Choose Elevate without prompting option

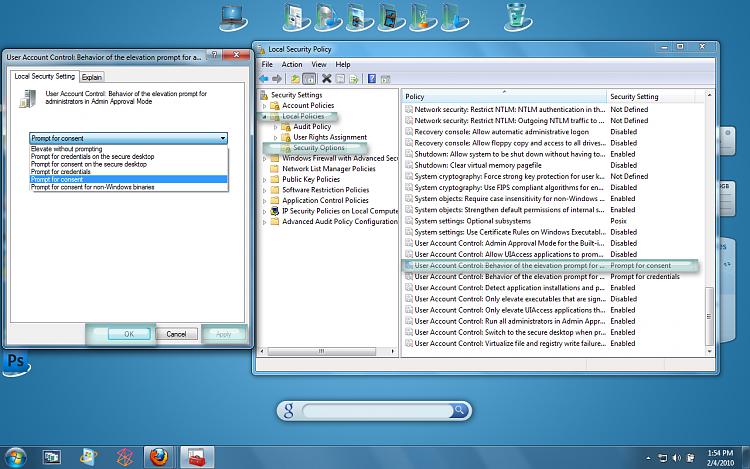129,149
